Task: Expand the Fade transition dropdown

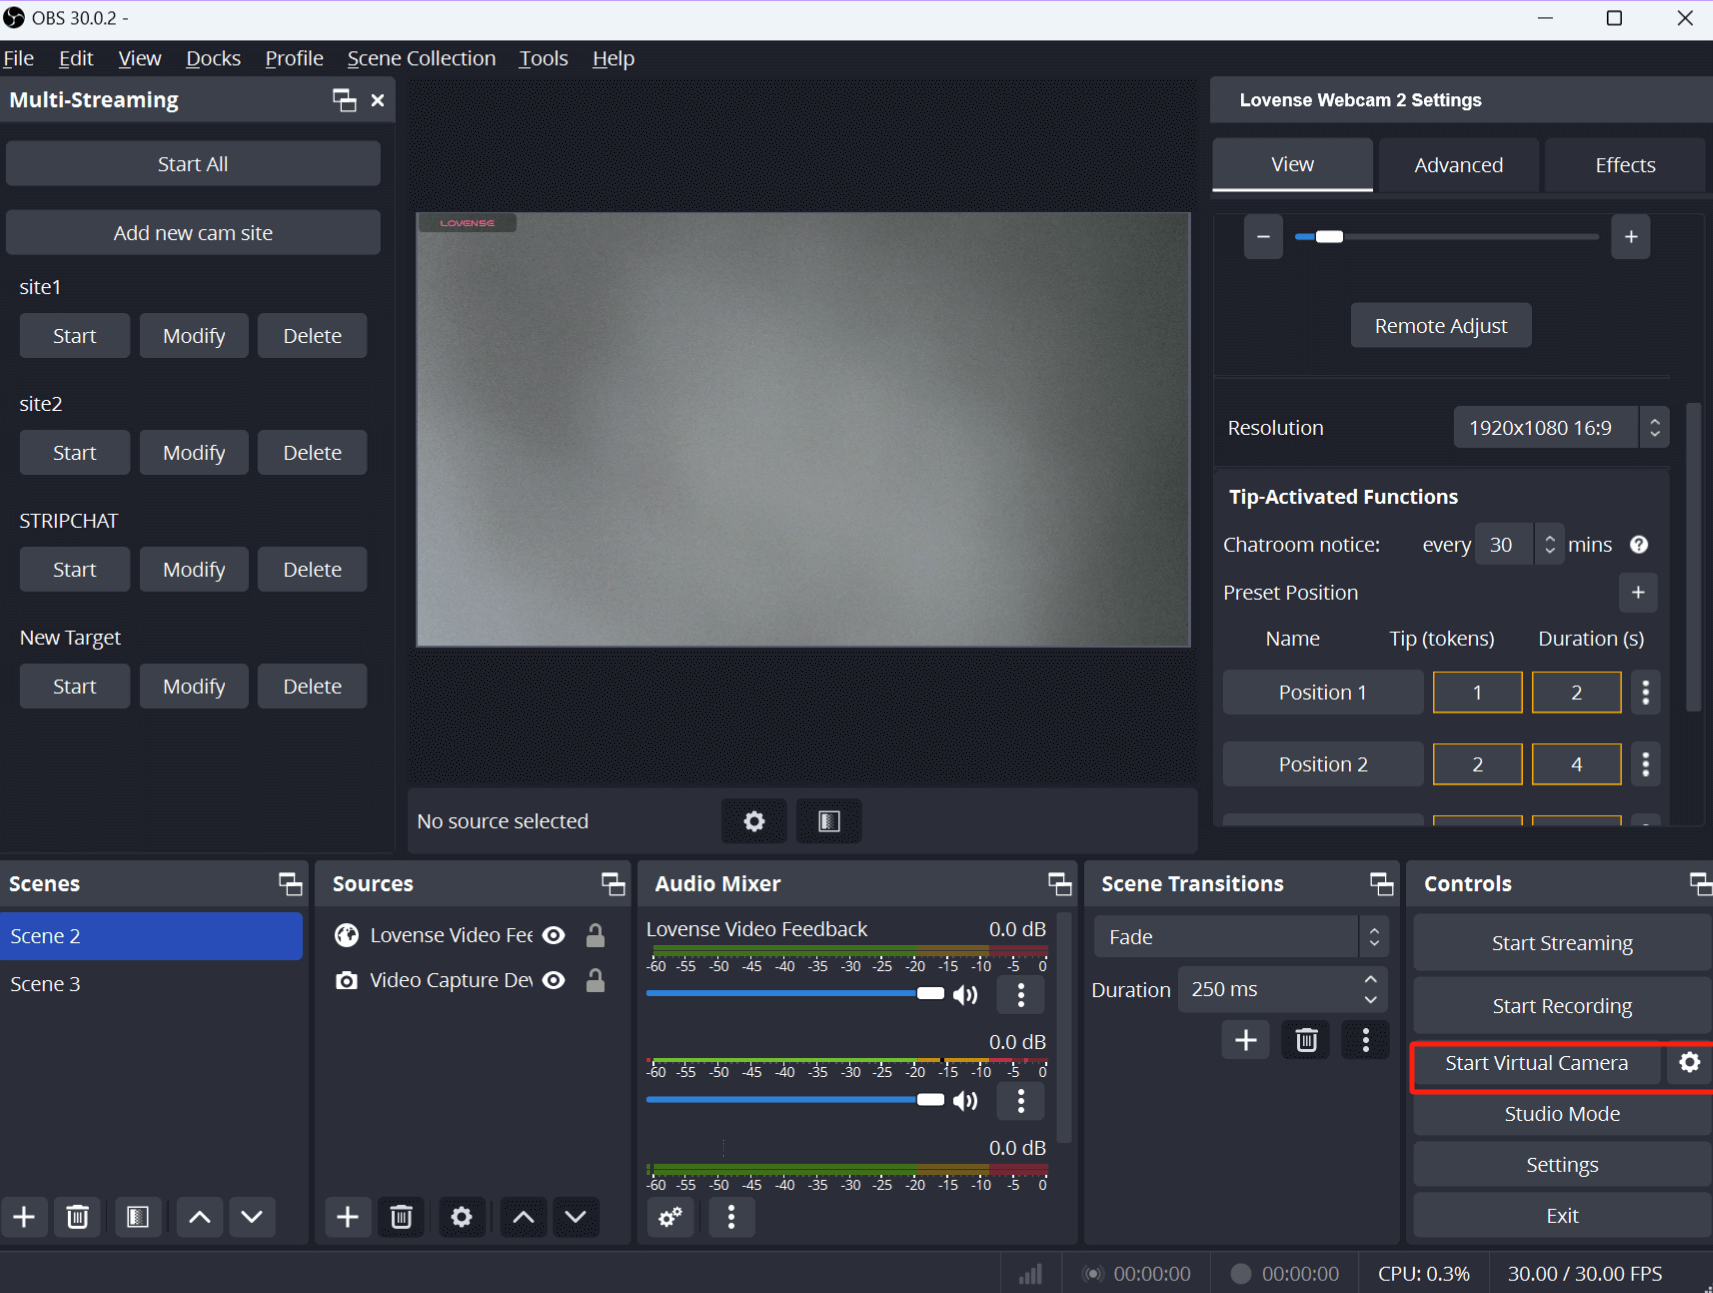Action: (1239, 937)
